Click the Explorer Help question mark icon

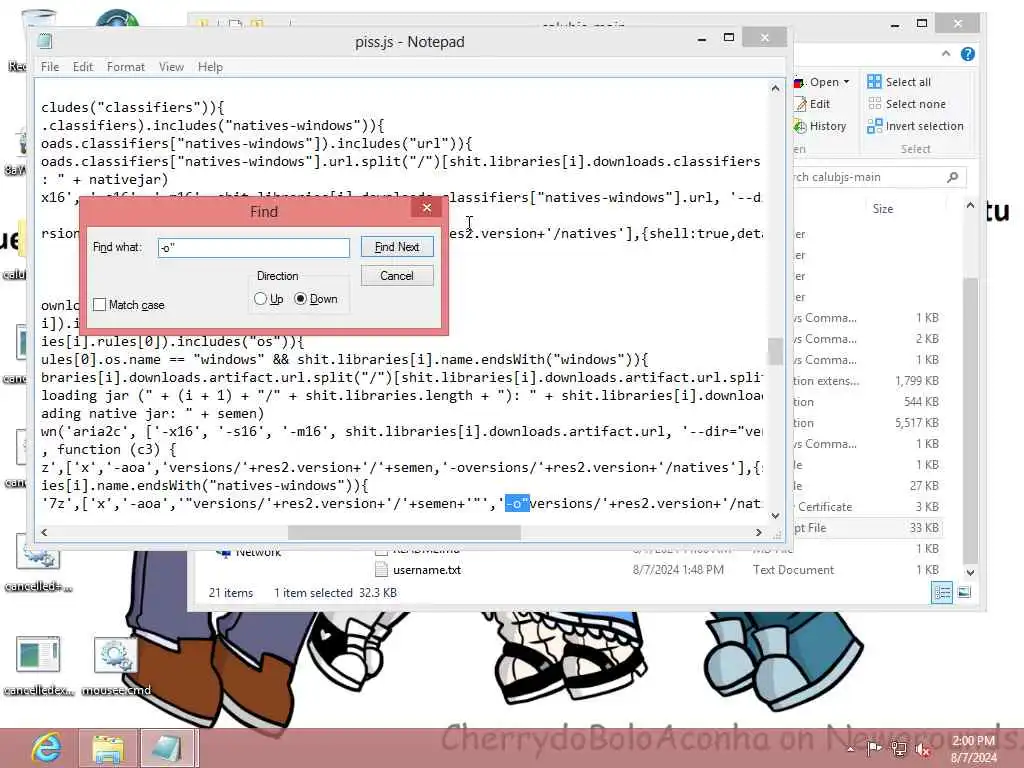[x=968, y=54]
